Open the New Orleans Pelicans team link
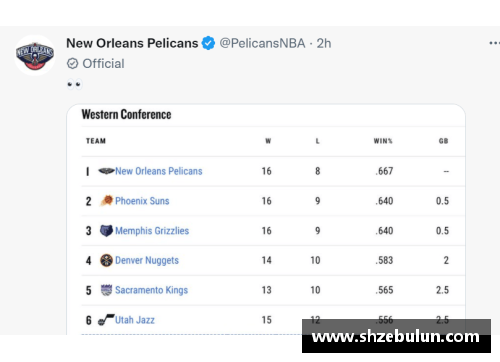 [x=159, y=171]
